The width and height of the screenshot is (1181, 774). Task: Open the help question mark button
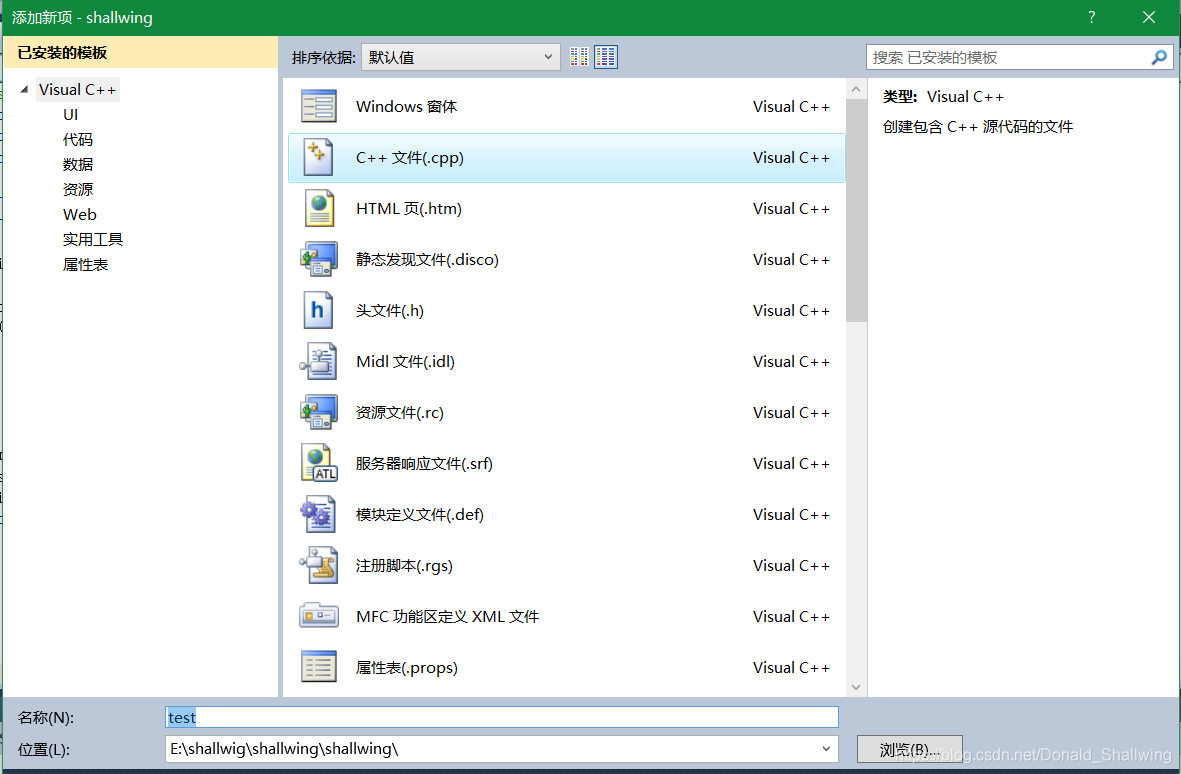point(1091,17)
